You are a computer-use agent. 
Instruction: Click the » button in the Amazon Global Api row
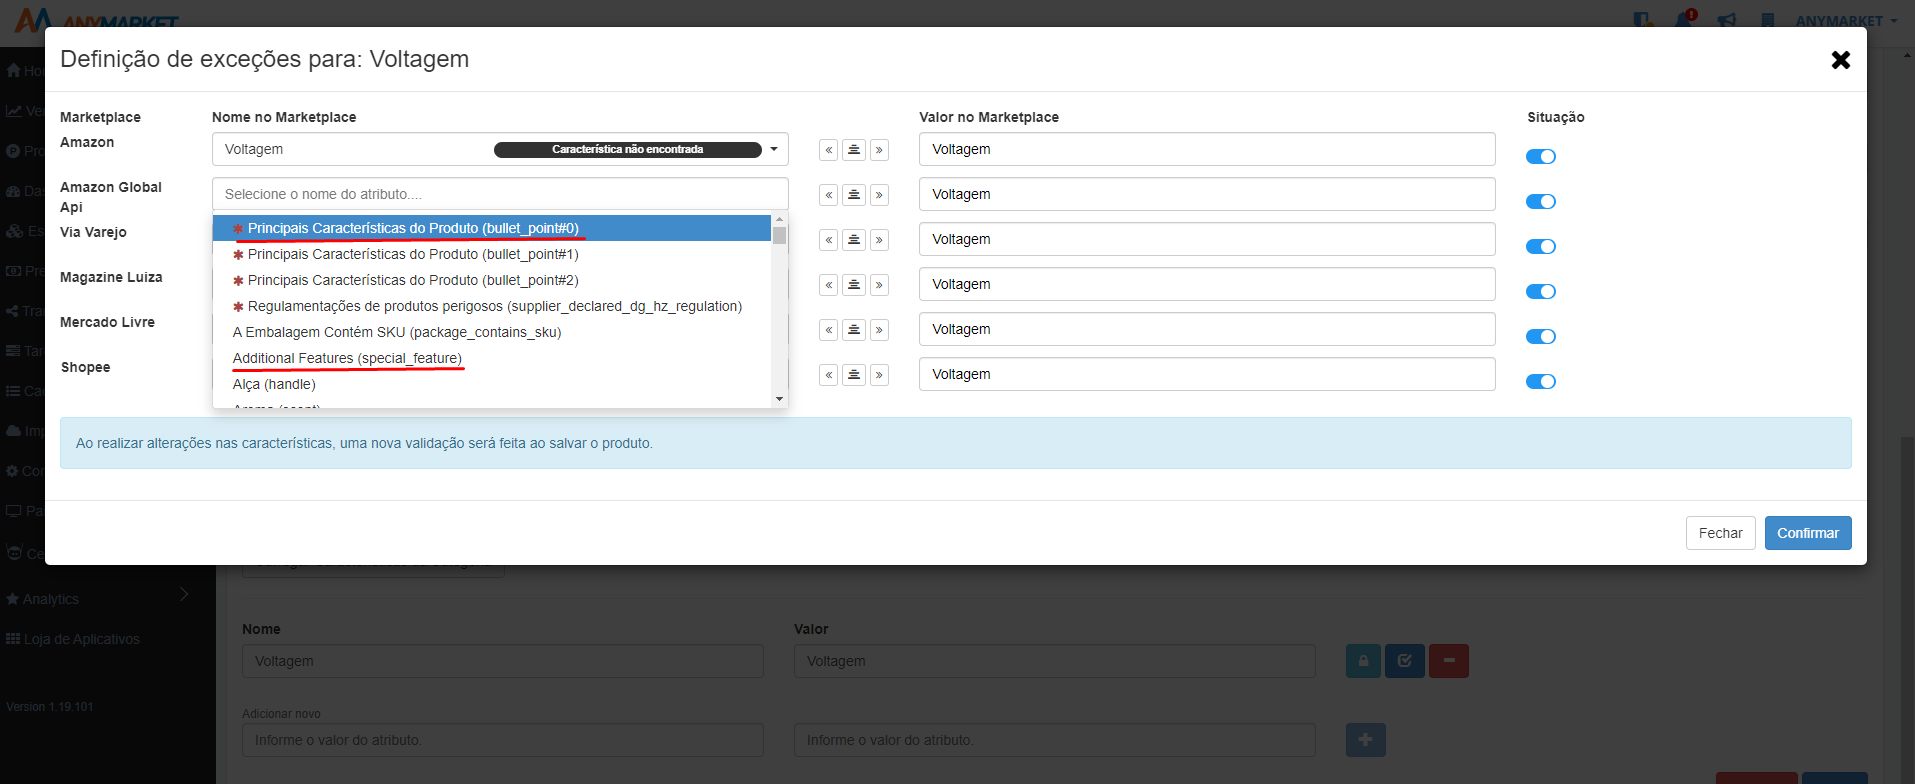pyautogui.click(x=879, y=195)
